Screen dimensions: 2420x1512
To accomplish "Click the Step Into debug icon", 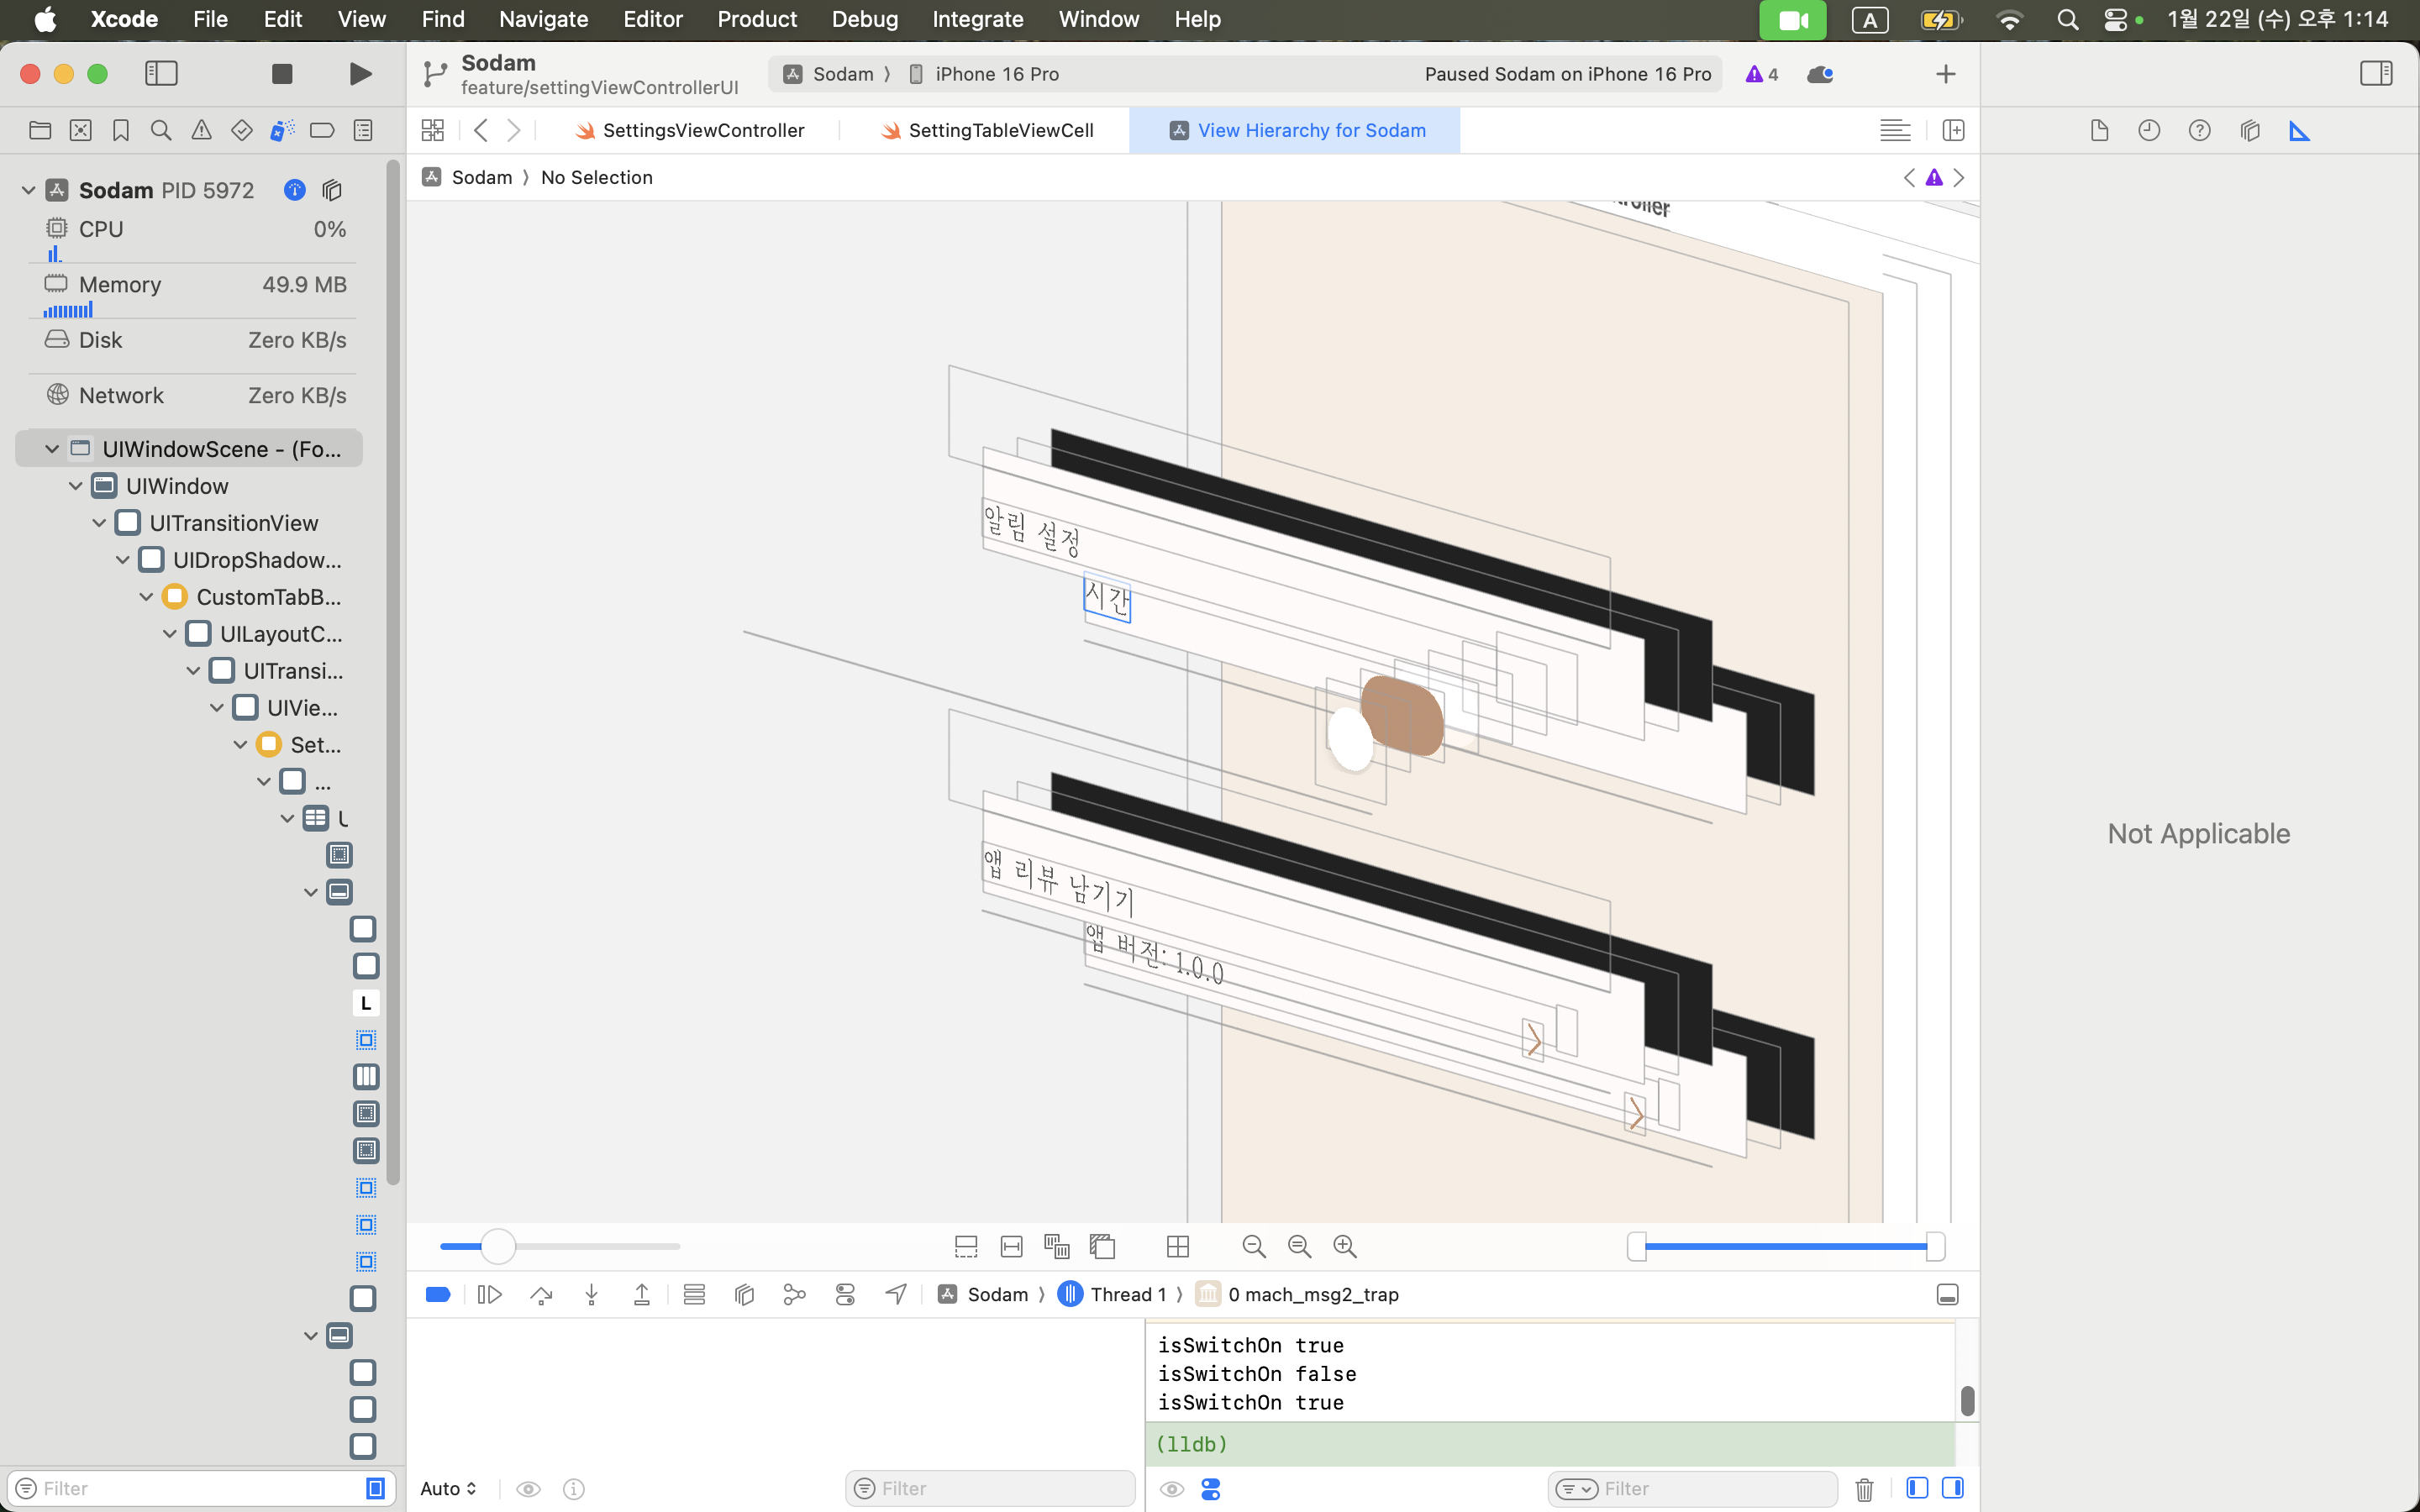I will pyautogui.click(x=592, y=1295).
